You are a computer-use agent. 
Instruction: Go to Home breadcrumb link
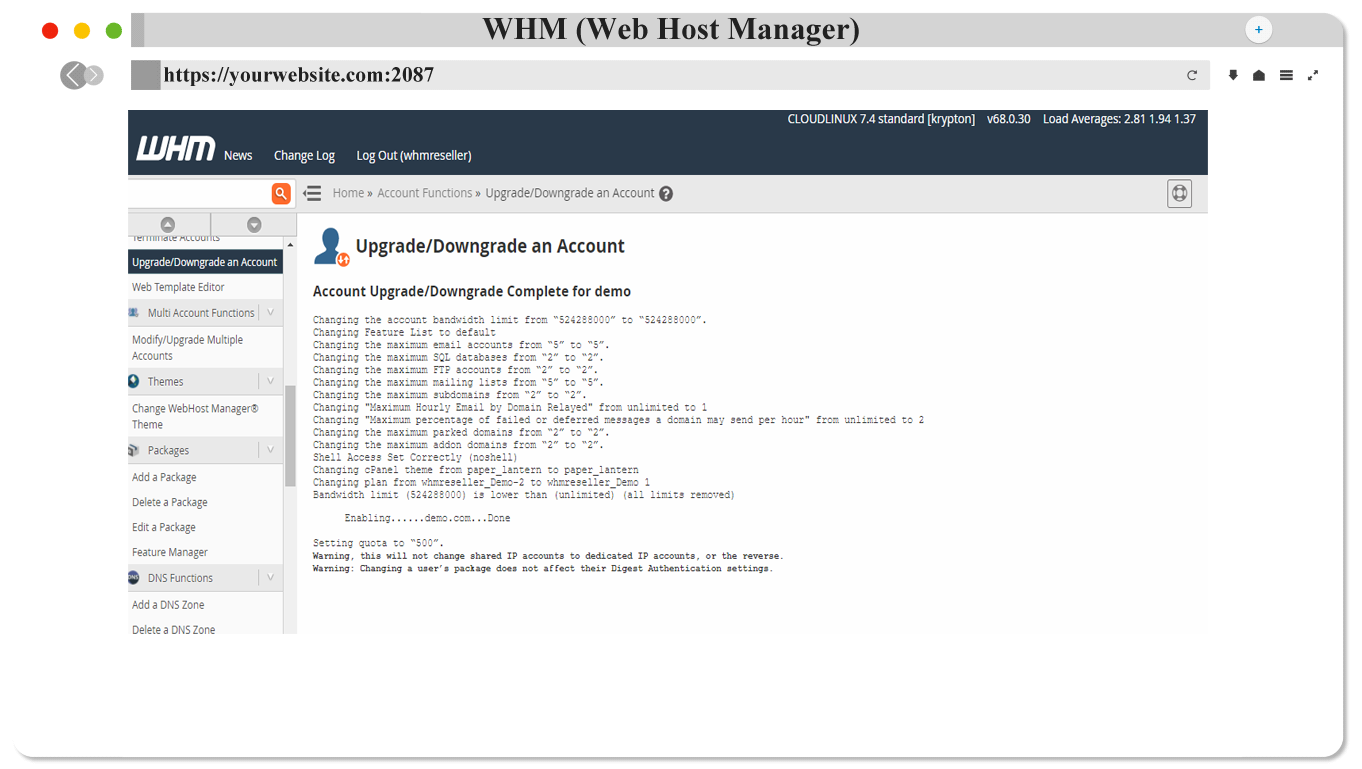[x=348, y=193]
